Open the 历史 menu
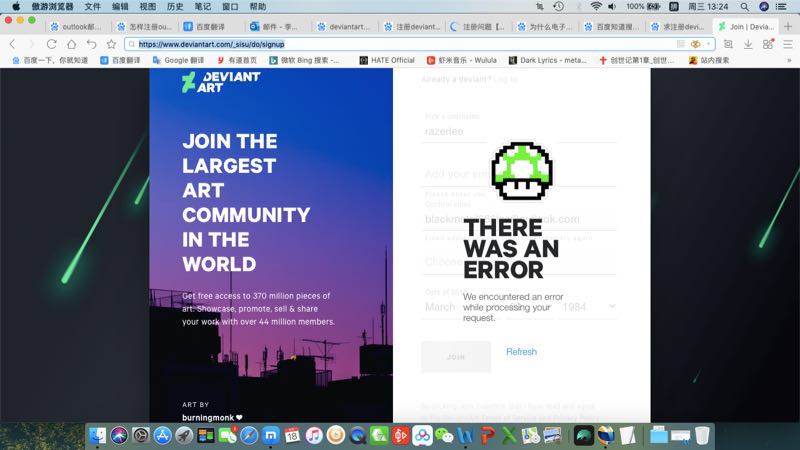Viewport: 800px width, 450px height. pyautogui.click(x=175, y=7)
